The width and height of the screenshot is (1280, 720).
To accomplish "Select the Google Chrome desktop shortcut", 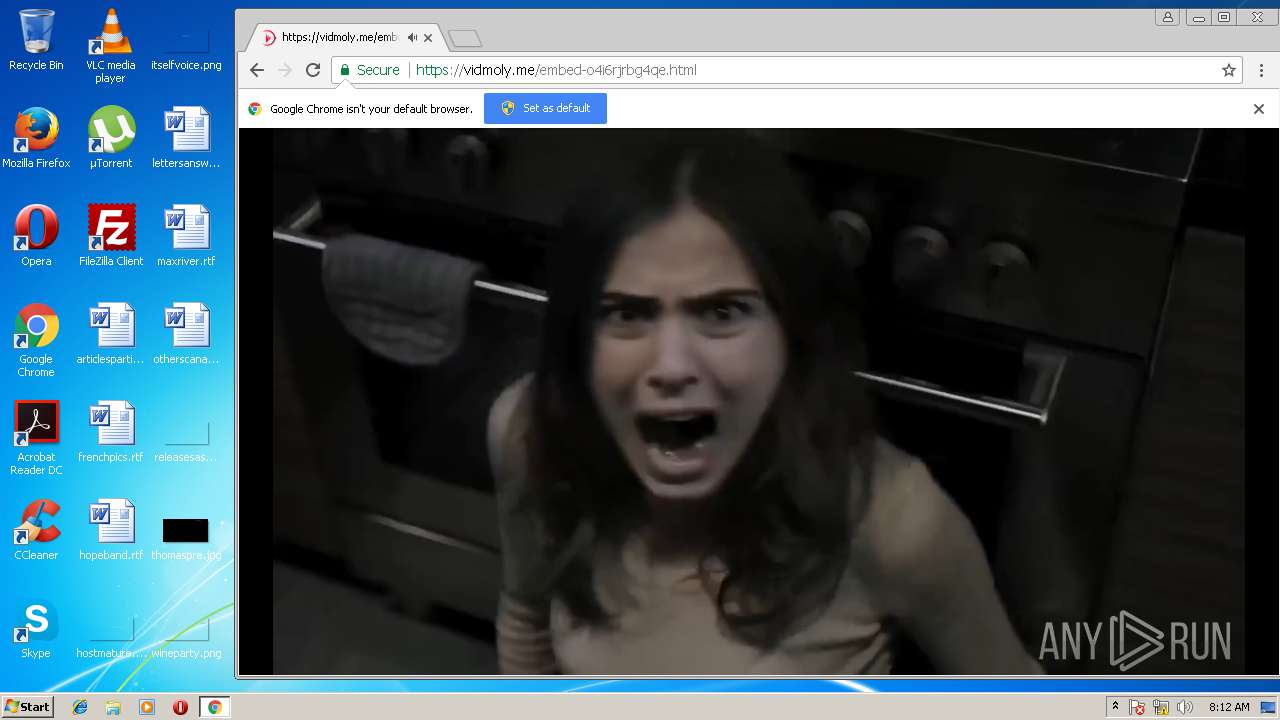I will point(36,340).
